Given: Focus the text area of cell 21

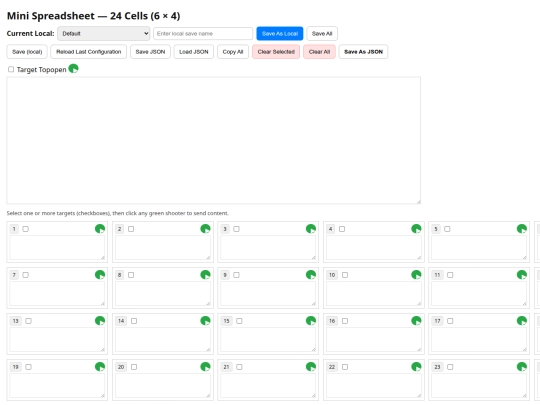Looking at the screenshot, I should click(268, 386).
